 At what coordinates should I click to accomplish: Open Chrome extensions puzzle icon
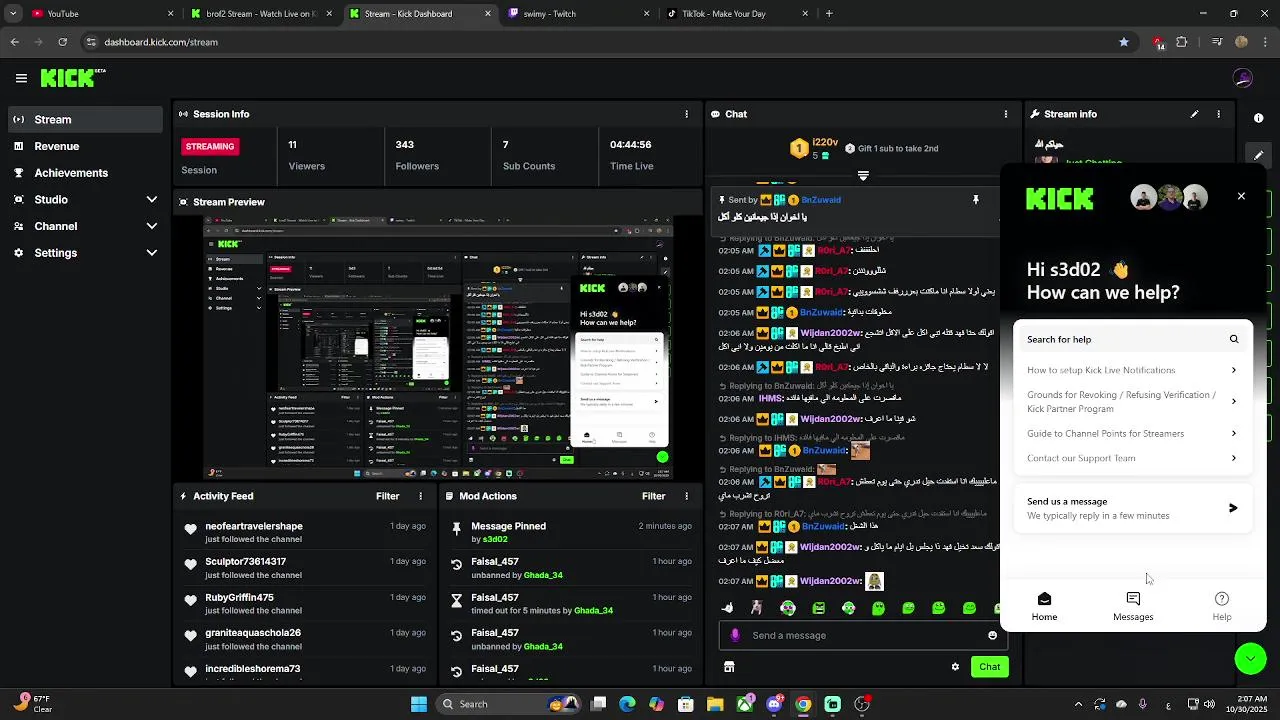point(1182,42)
